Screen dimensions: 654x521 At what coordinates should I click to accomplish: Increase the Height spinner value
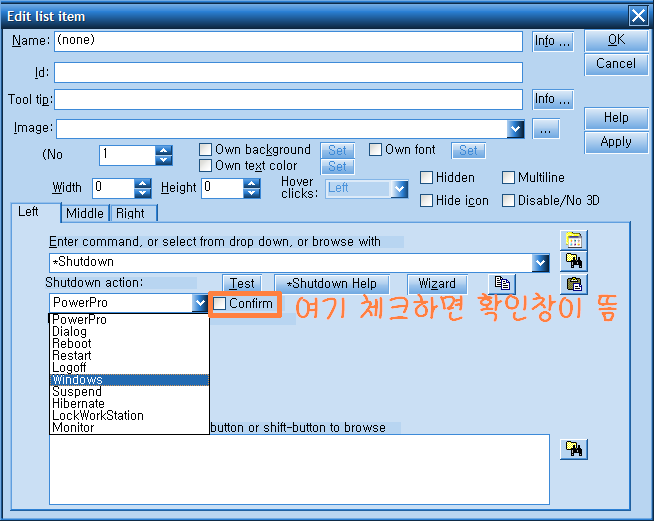pos(252,183)
